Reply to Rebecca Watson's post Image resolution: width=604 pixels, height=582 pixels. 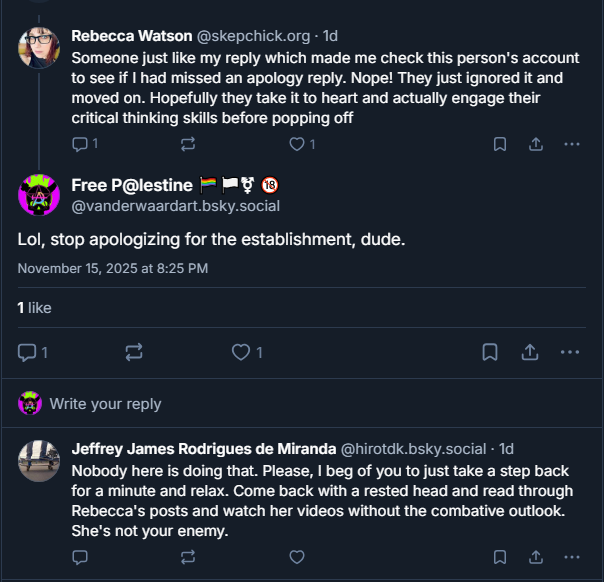pyautogui.click(x=81, y=144)
